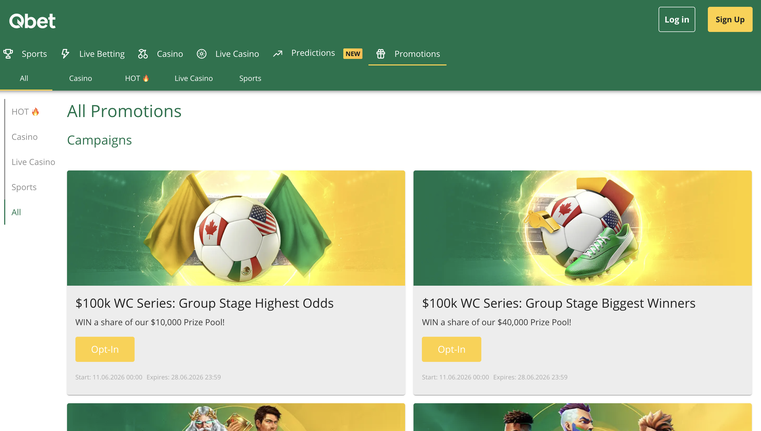The height and width of the screenshot is (431, 761).
Task: Click the Sports trophy icon
Action: (x=8, y=54)
